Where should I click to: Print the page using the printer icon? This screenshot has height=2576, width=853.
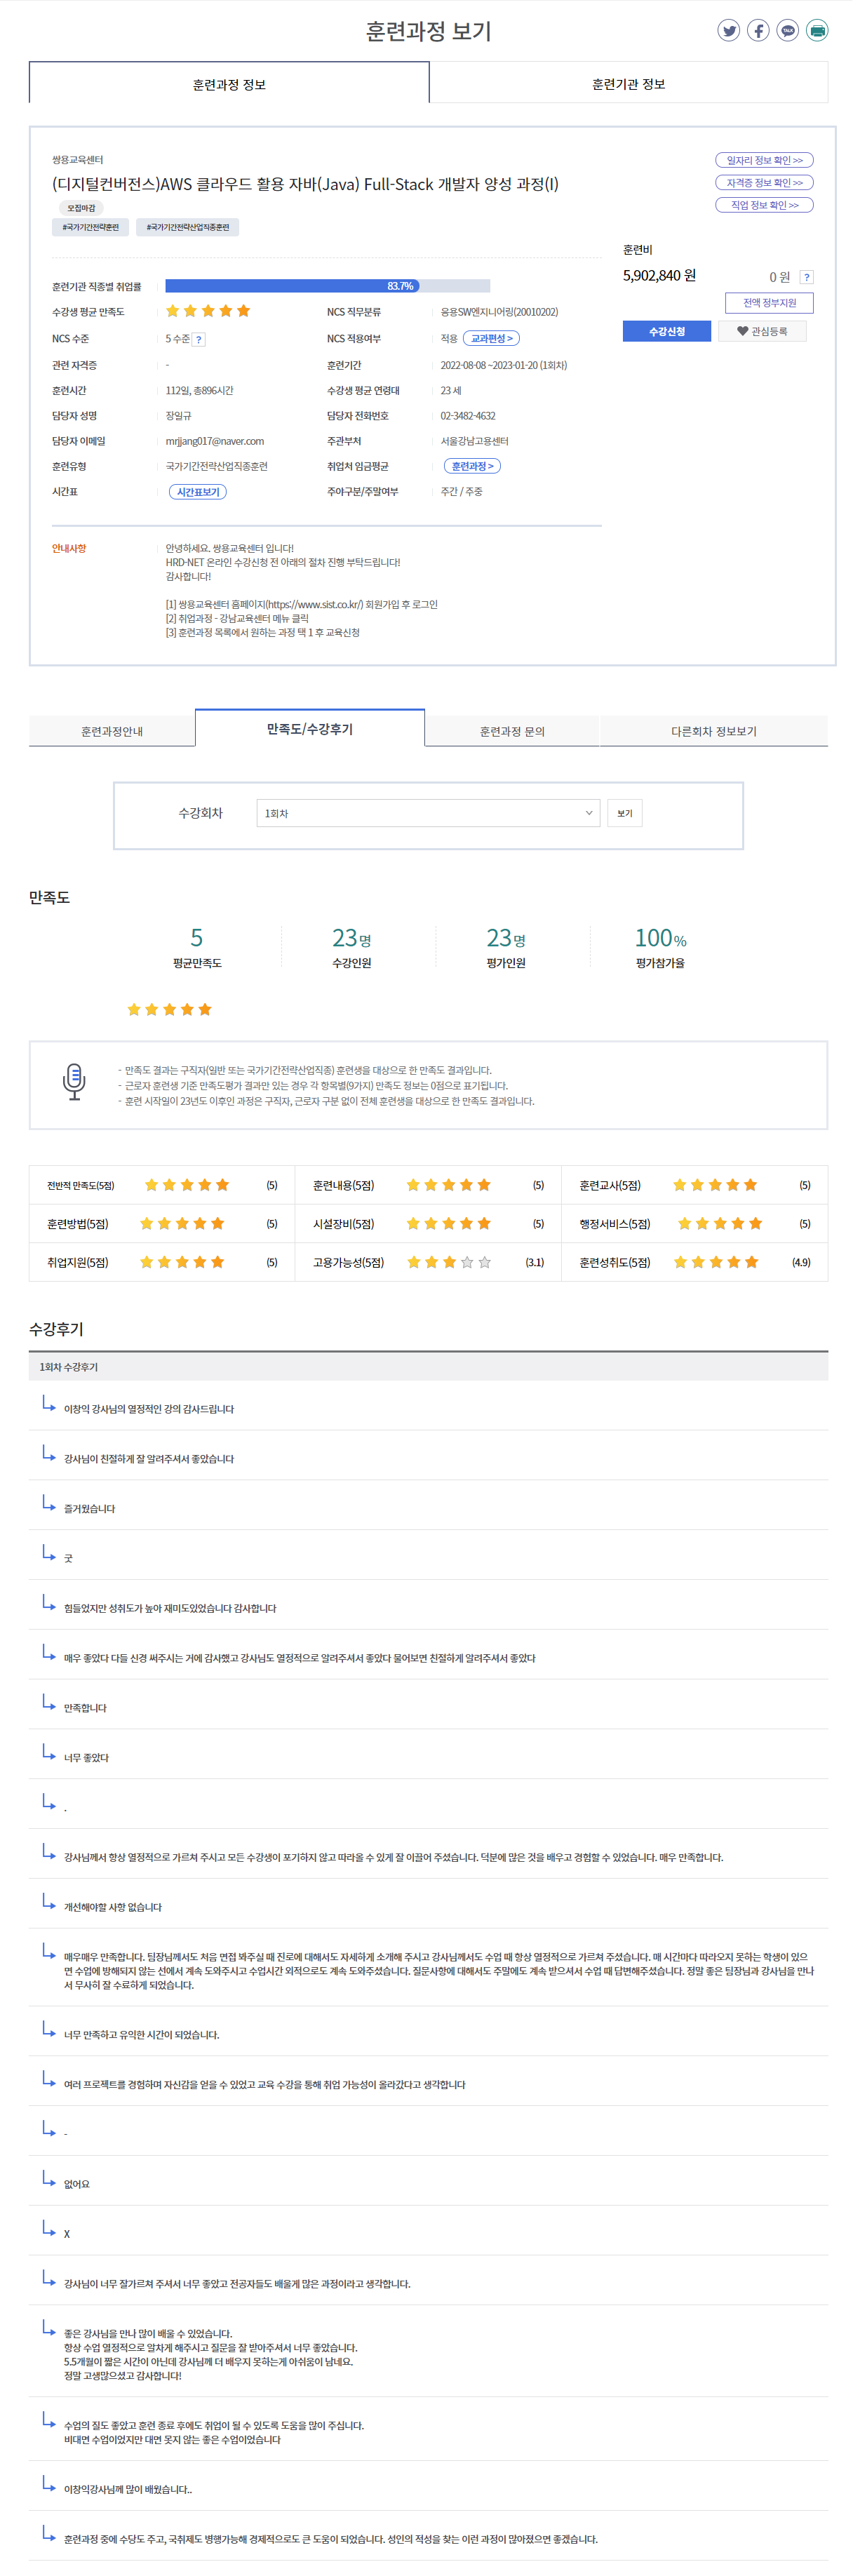point(817,31)
